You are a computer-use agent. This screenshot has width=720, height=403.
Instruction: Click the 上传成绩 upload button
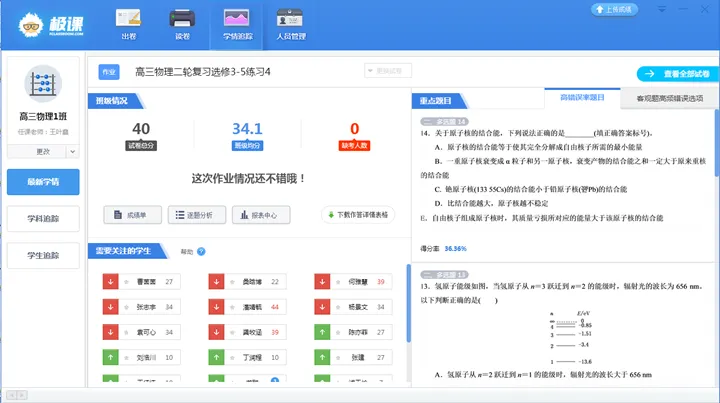tap(614, 10)
